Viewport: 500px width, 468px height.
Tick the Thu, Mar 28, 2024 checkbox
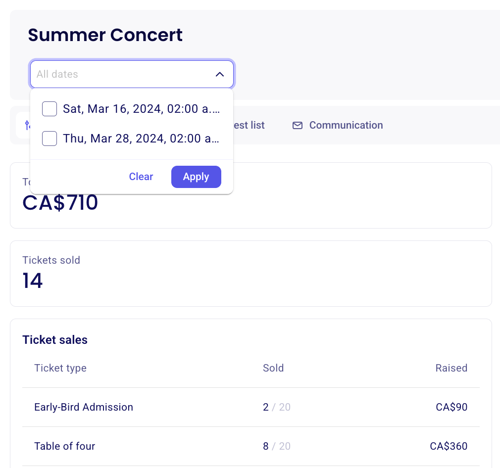(x=49, y=138)
